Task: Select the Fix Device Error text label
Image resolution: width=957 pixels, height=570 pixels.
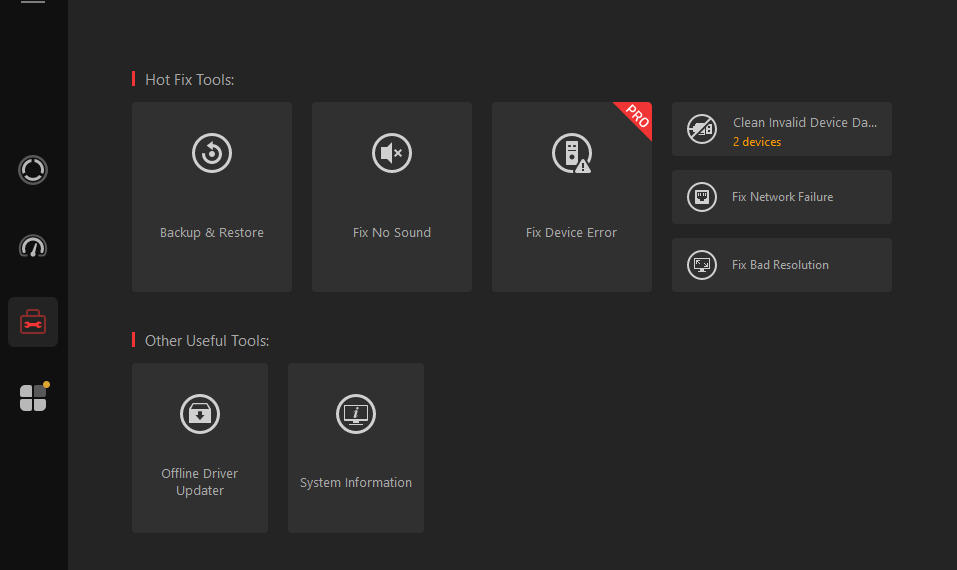Action: click(571, 233)
